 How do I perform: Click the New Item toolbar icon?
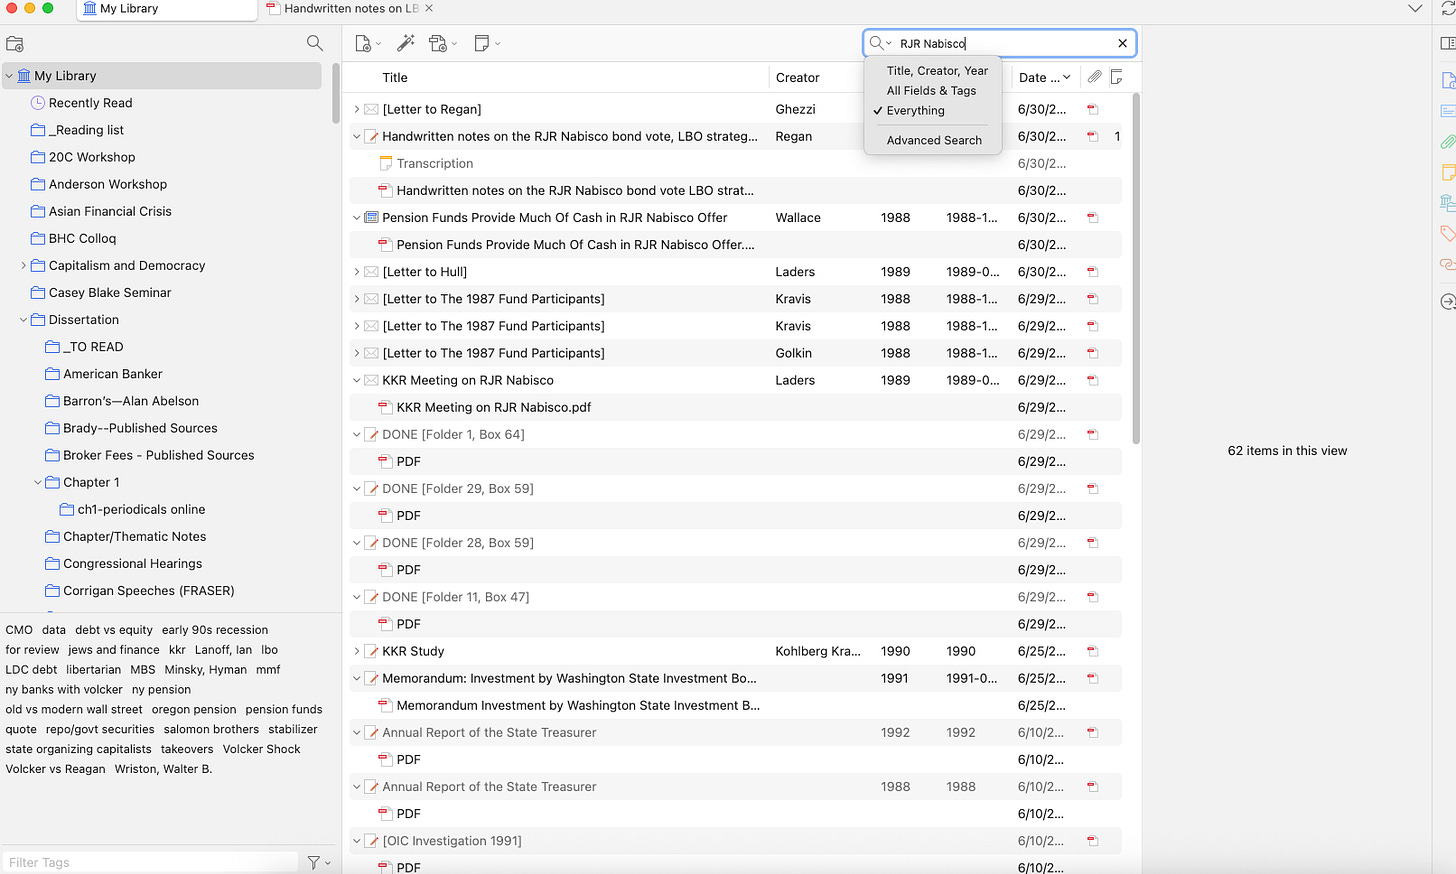pyautogui.click(x=366, y=43)
